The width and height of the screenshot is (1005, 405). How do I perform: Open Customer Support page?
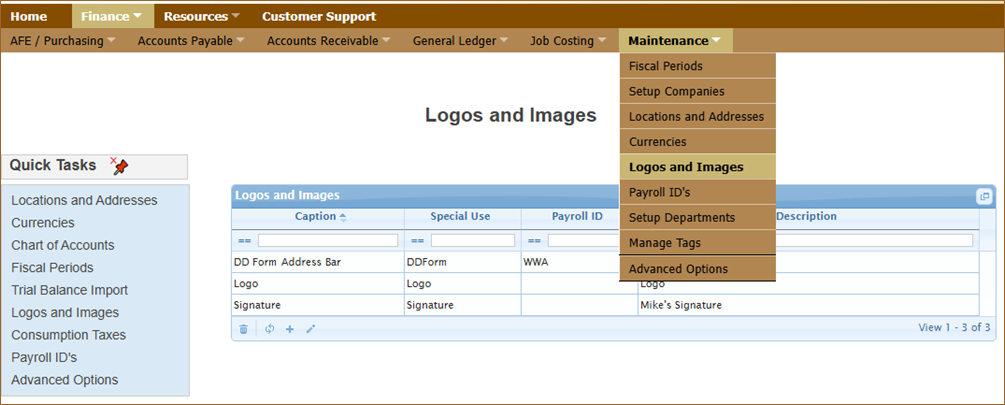pyautogui.click(x=319, y=16)
